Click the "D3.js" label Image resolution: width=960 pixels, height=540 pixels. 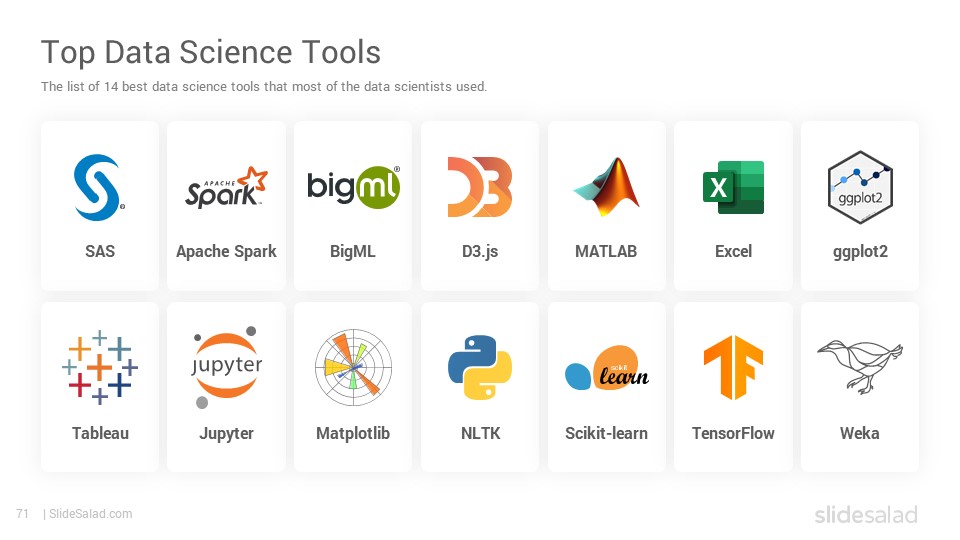coord(480,252)
